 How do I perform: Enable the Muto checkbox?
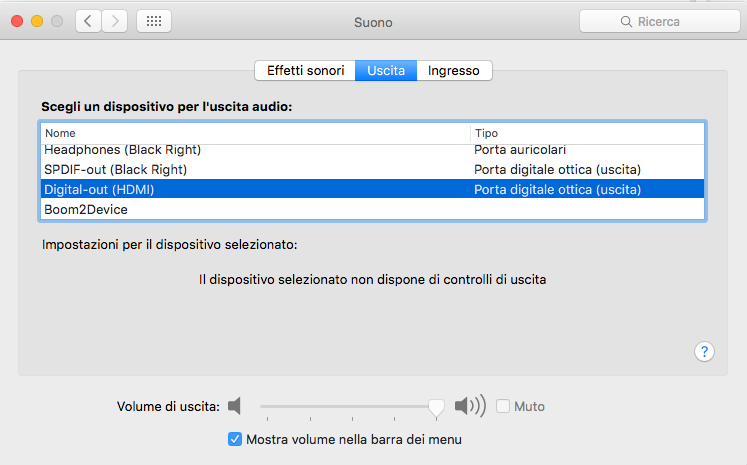coord(503,406)
